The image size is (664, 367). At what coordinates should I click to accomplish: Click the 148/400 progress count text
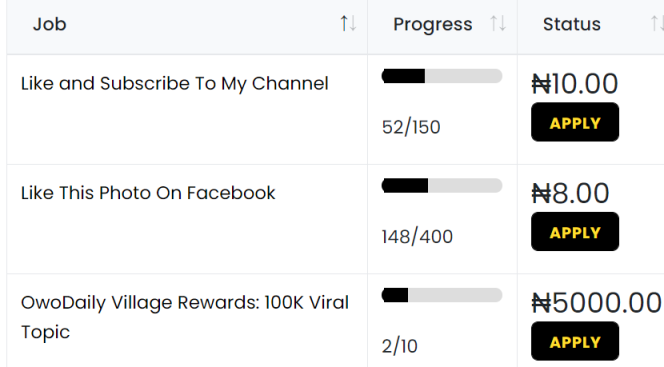click(x=417, y=237)
